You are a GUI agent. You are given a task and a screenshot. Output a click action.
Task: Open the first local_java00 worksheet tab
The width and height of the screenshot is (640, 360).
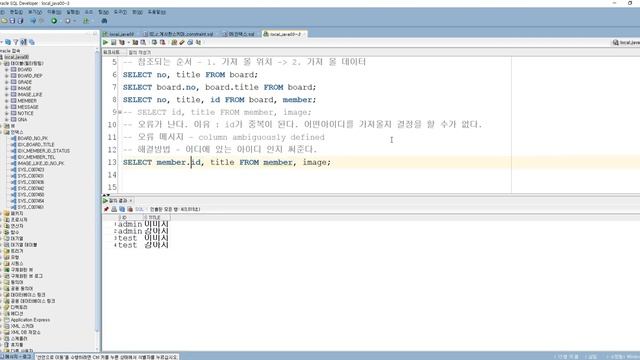pyautogui.click(x=119, y=34)
